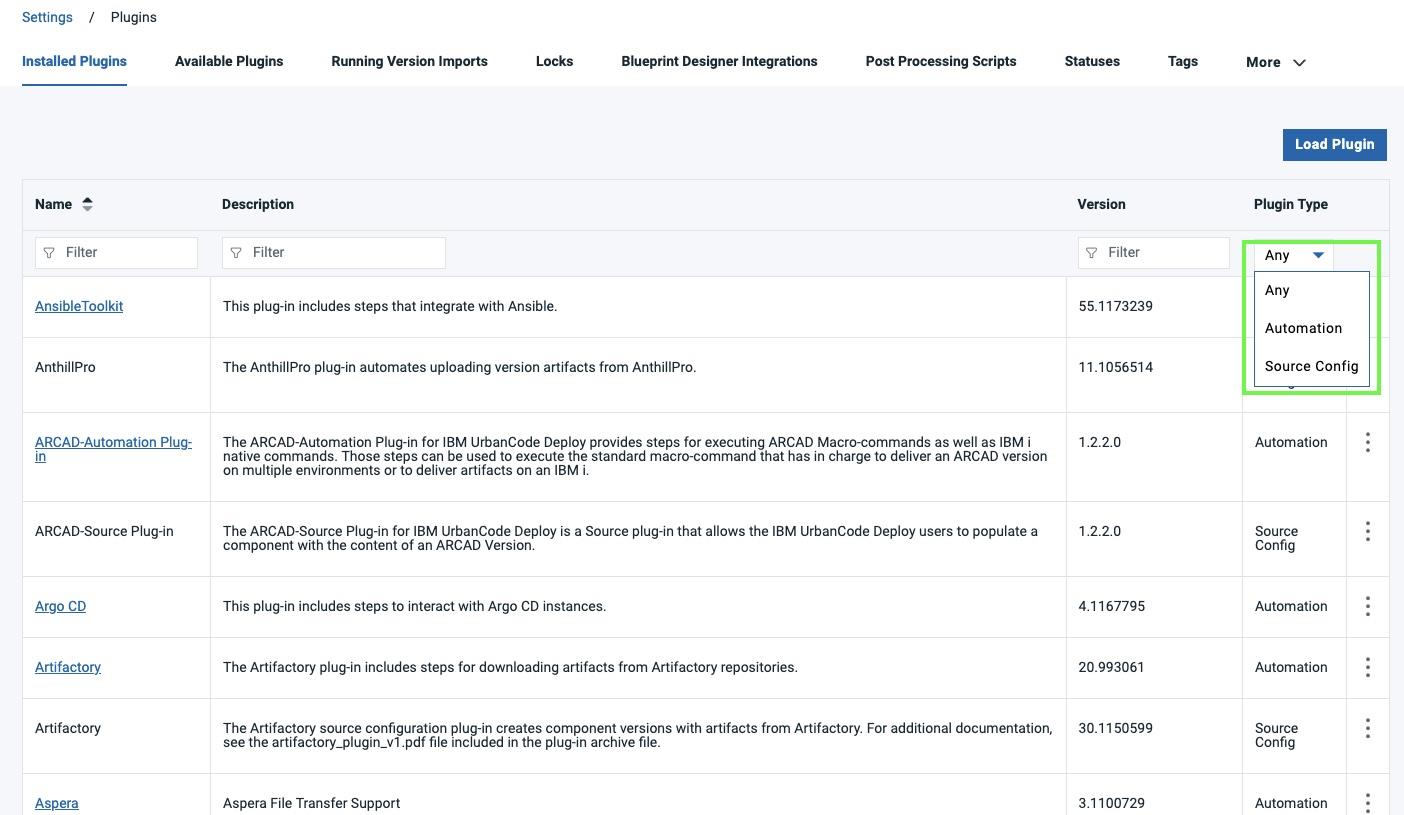Choose Source Config filter option
The width and height of the screenshot is (1404, 815).
pos(1311,366)
